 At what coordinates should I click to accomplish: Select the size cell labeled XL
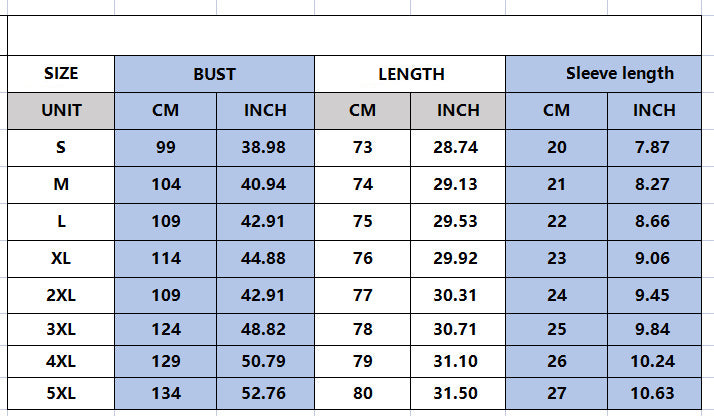click(x=61, y=259)
